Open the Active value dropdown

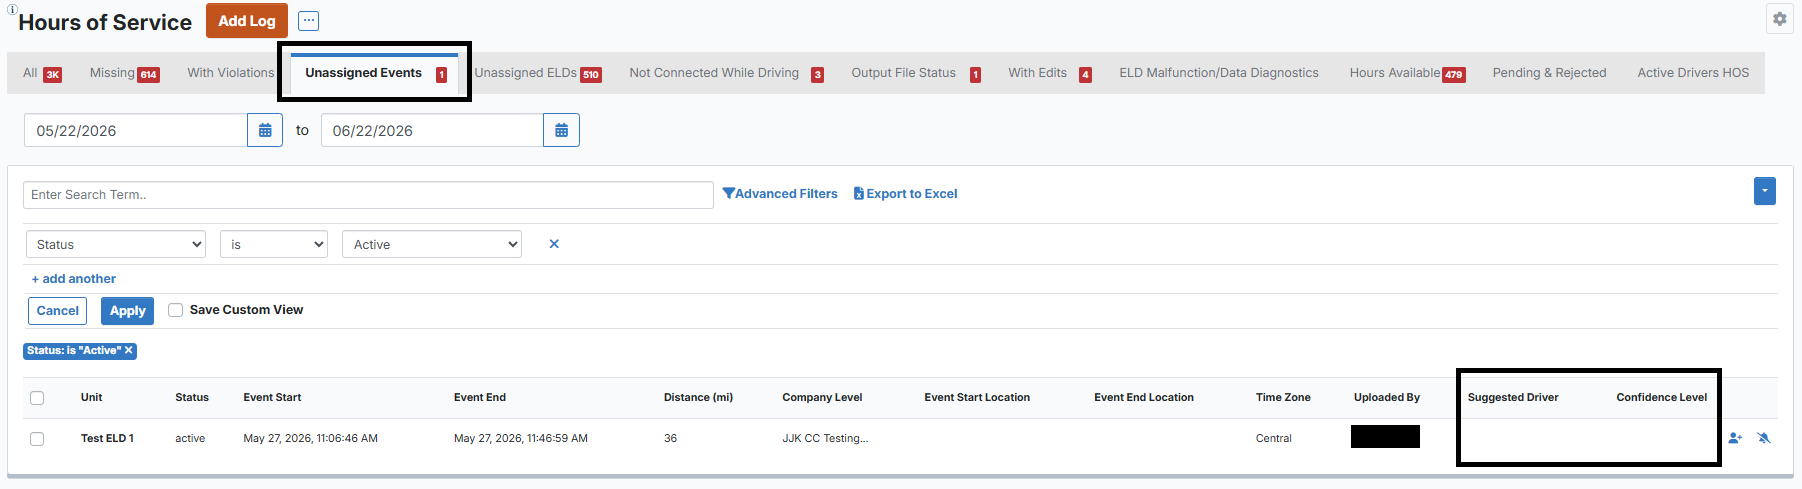click(432, 244)
